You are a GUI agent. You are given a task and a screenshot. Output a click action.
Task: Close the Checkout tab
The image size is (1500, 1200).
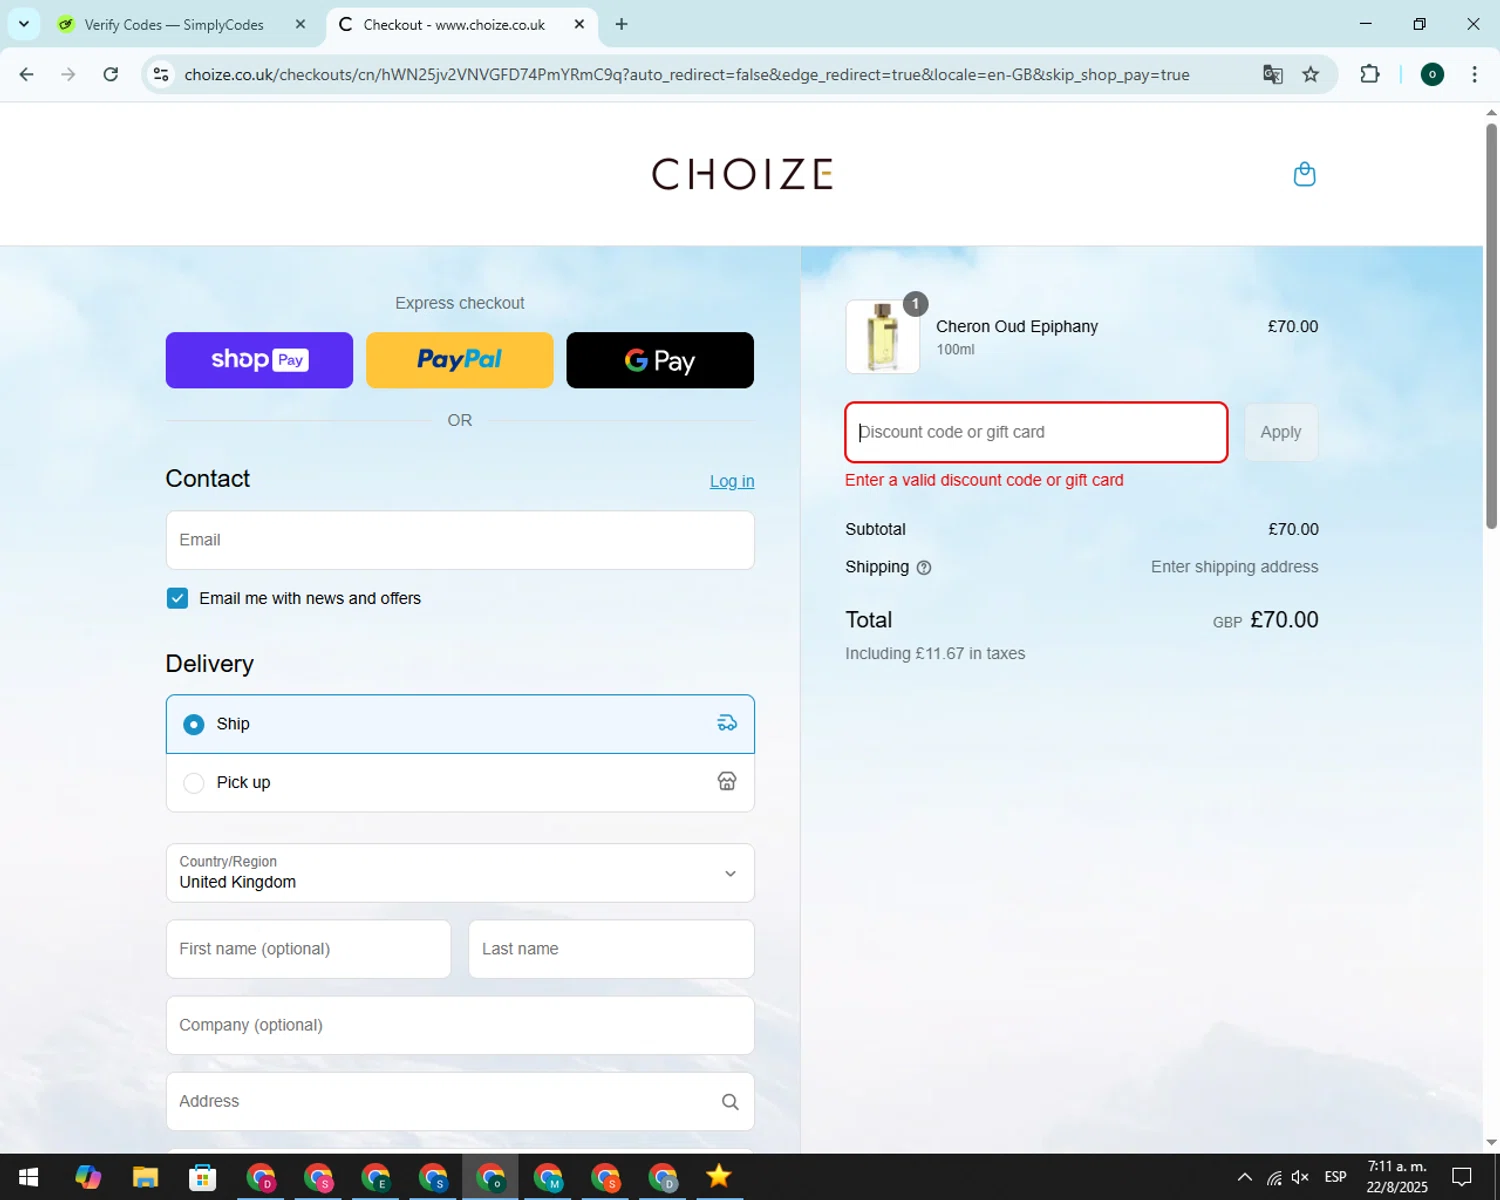pos(579,24)
